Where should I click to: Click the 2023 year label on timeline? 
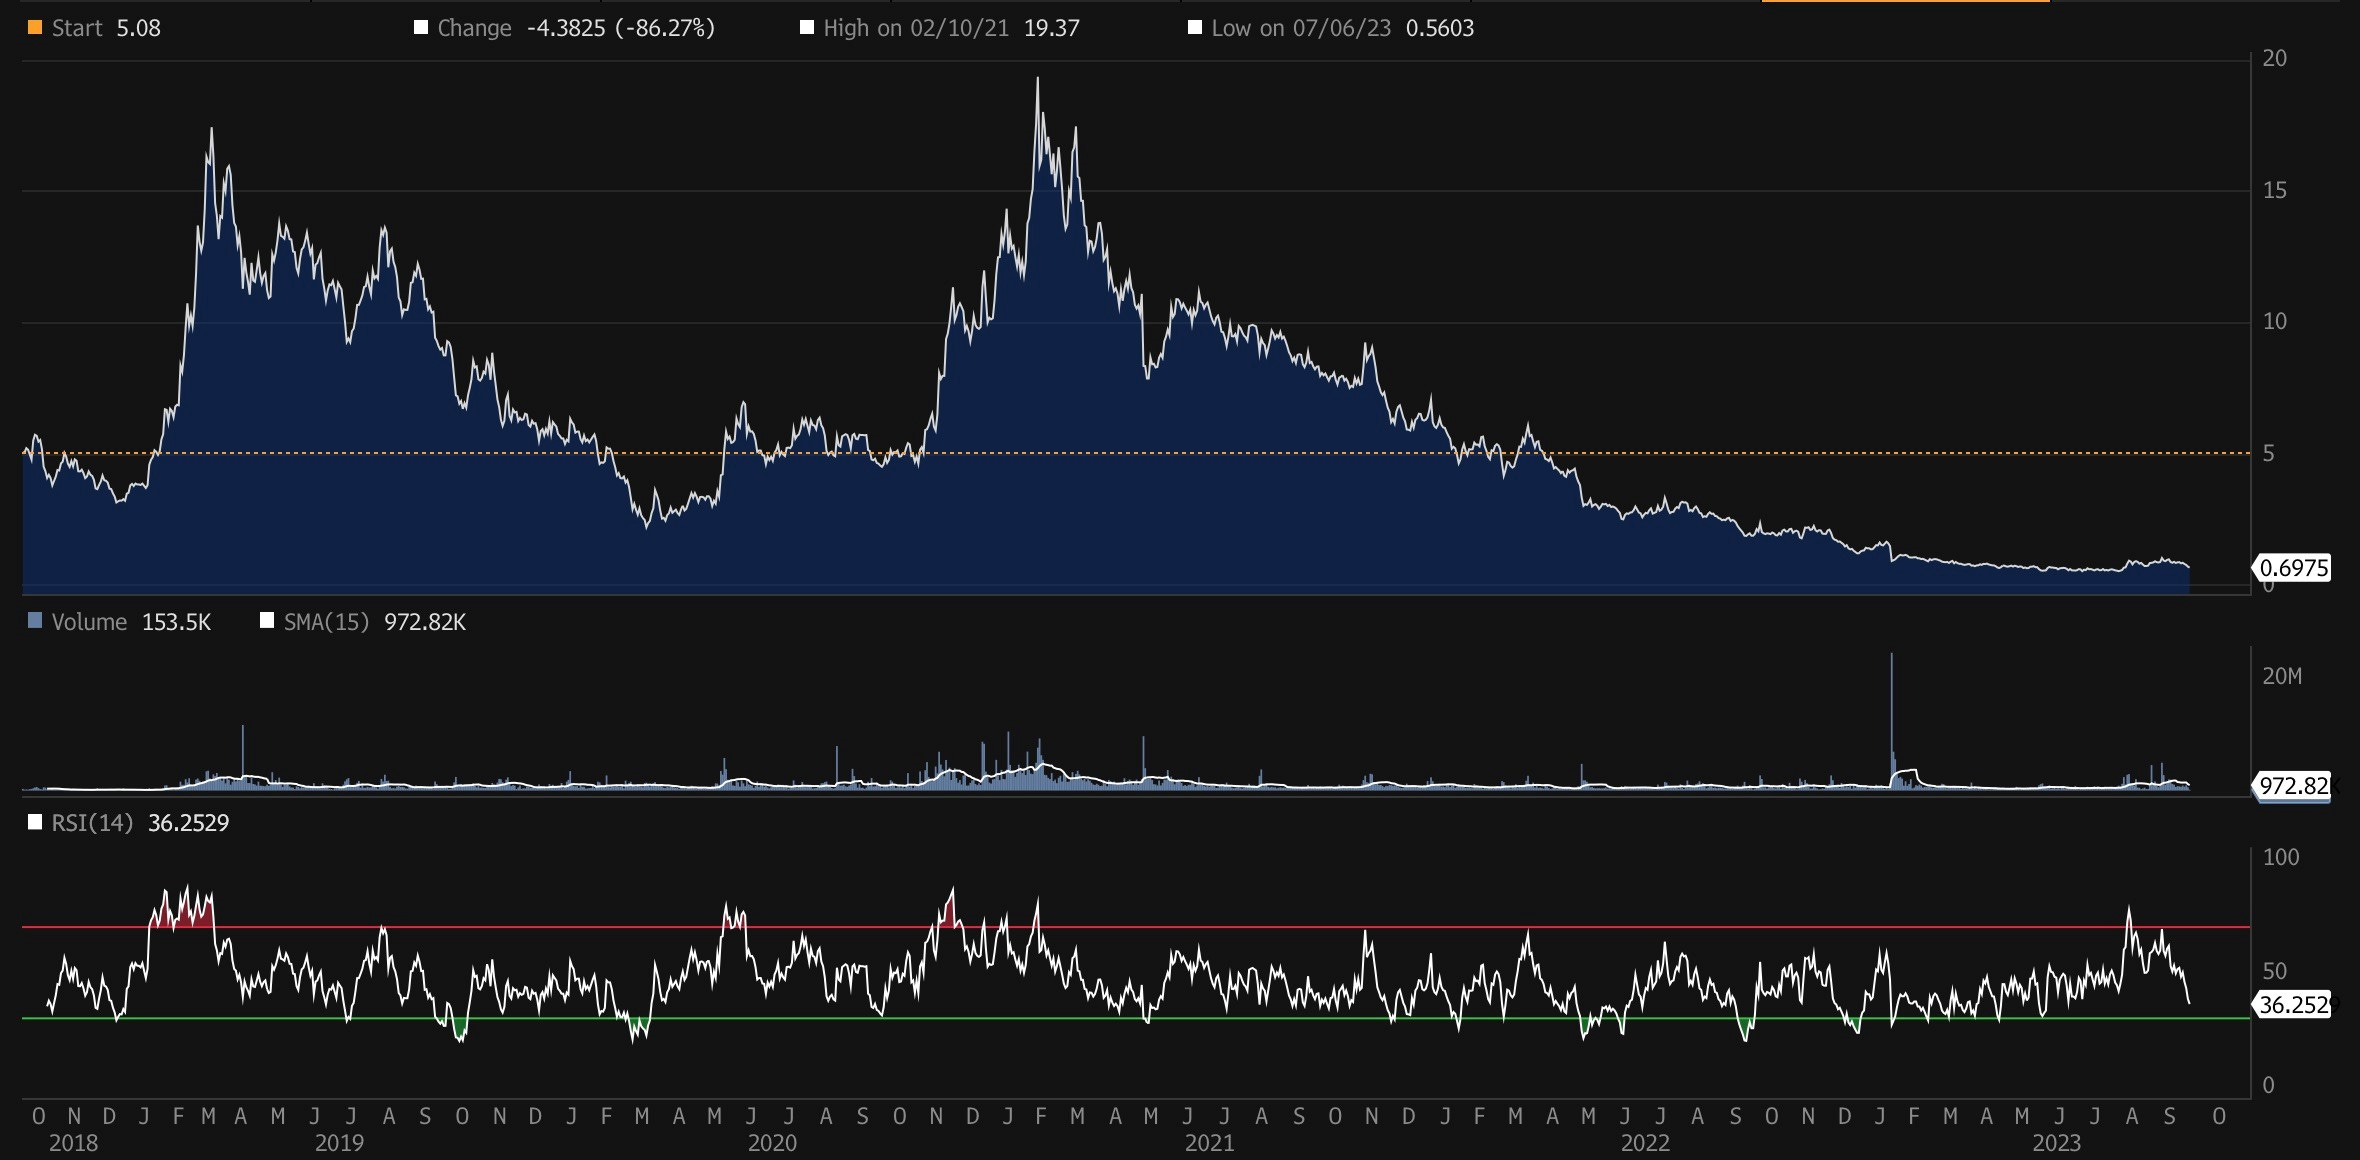2056,1143
